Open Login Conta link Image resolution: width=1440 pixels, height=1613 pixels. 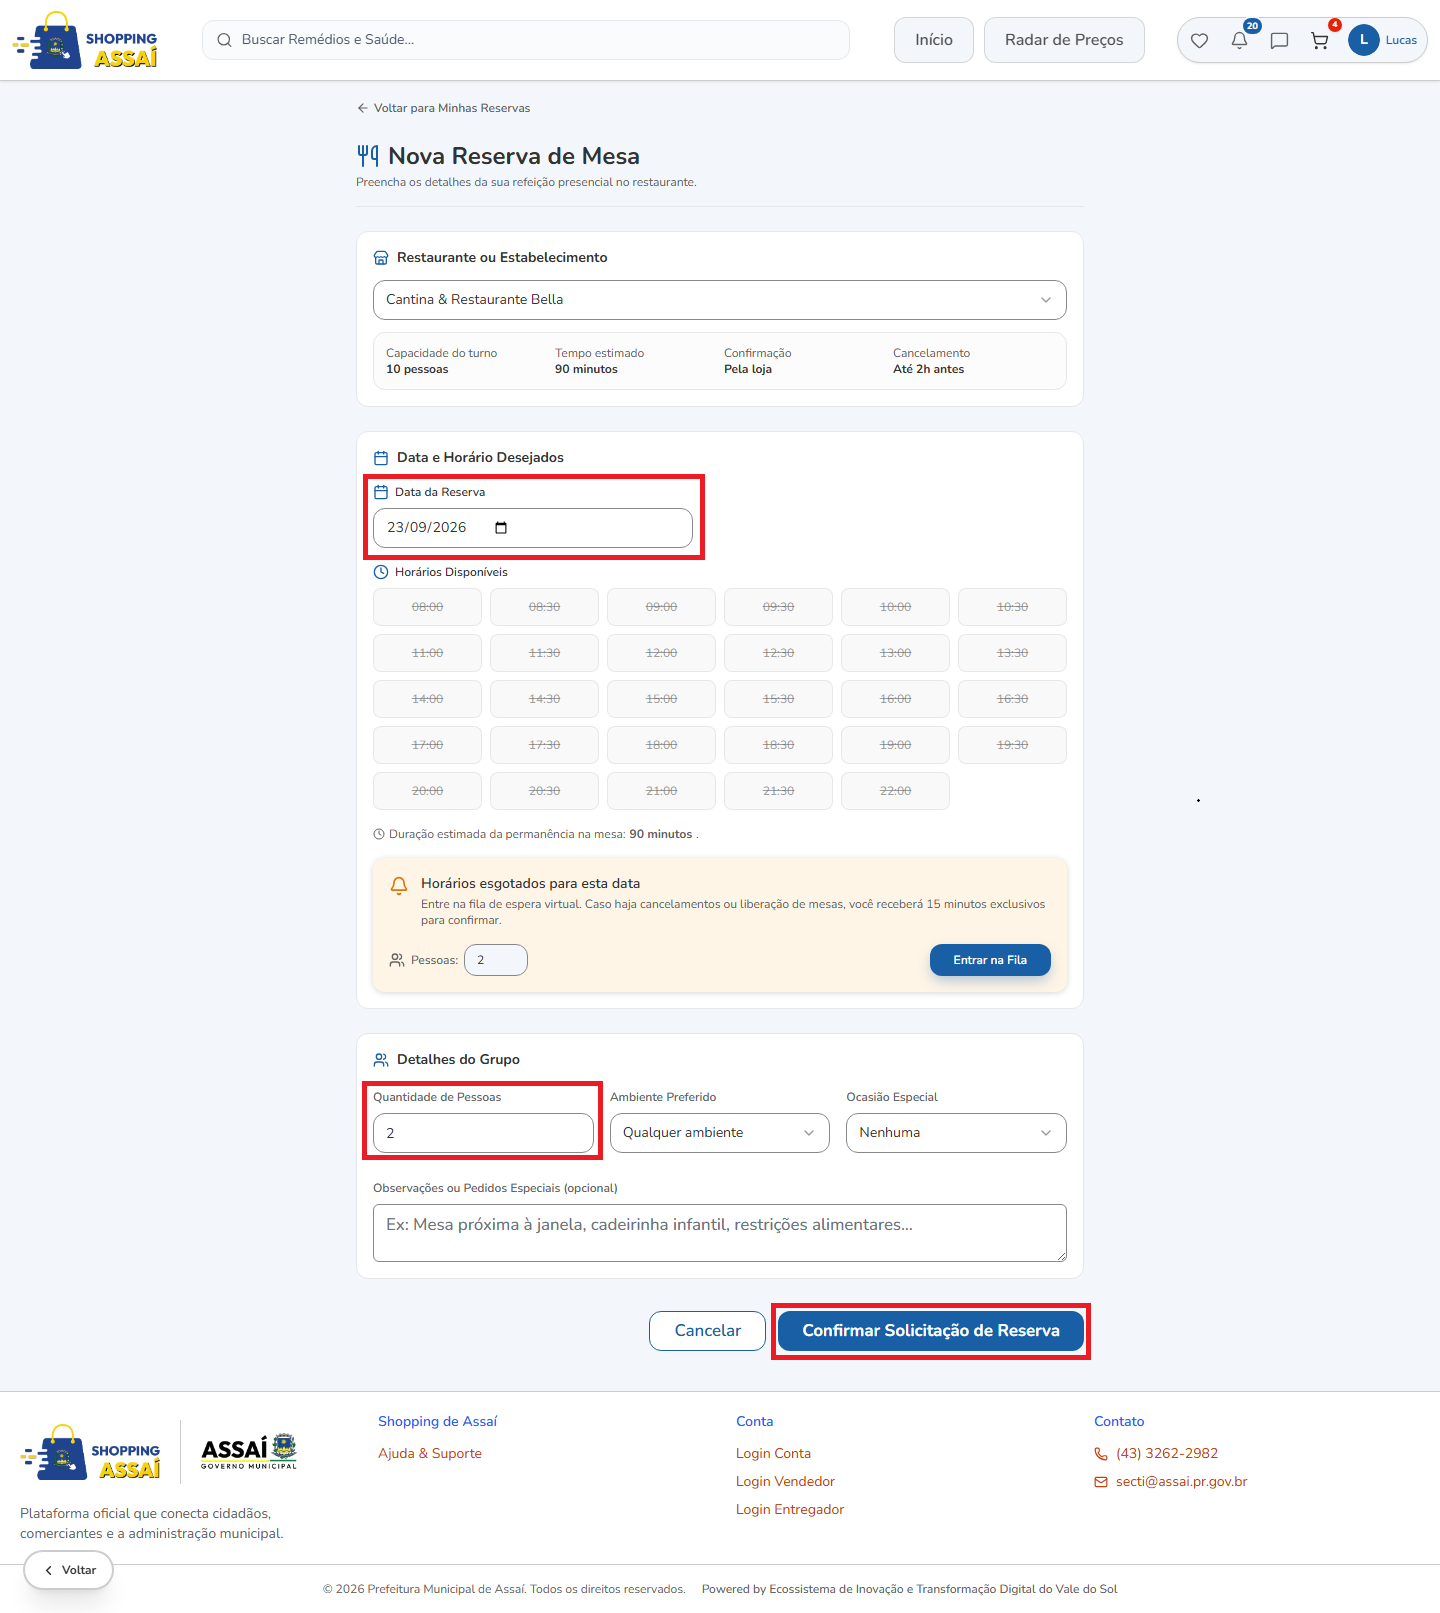(x=773, y=1454)
